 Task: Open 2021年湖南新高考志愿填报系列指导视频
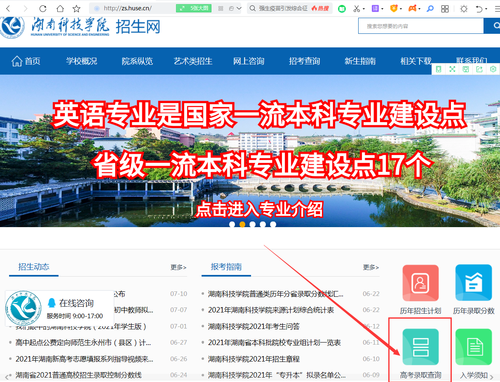pyautogui.click(x=84, y=359)
